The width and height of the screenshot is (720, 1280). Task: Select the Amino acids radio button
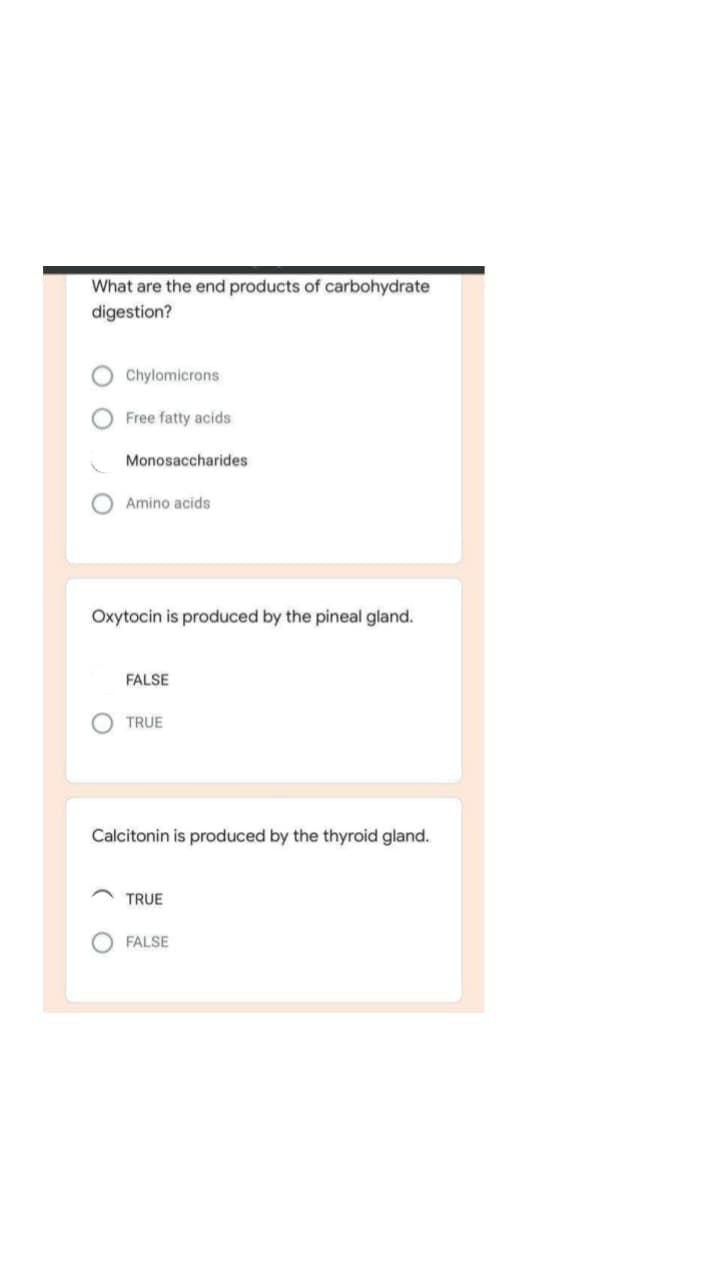(x=102, y=503)
